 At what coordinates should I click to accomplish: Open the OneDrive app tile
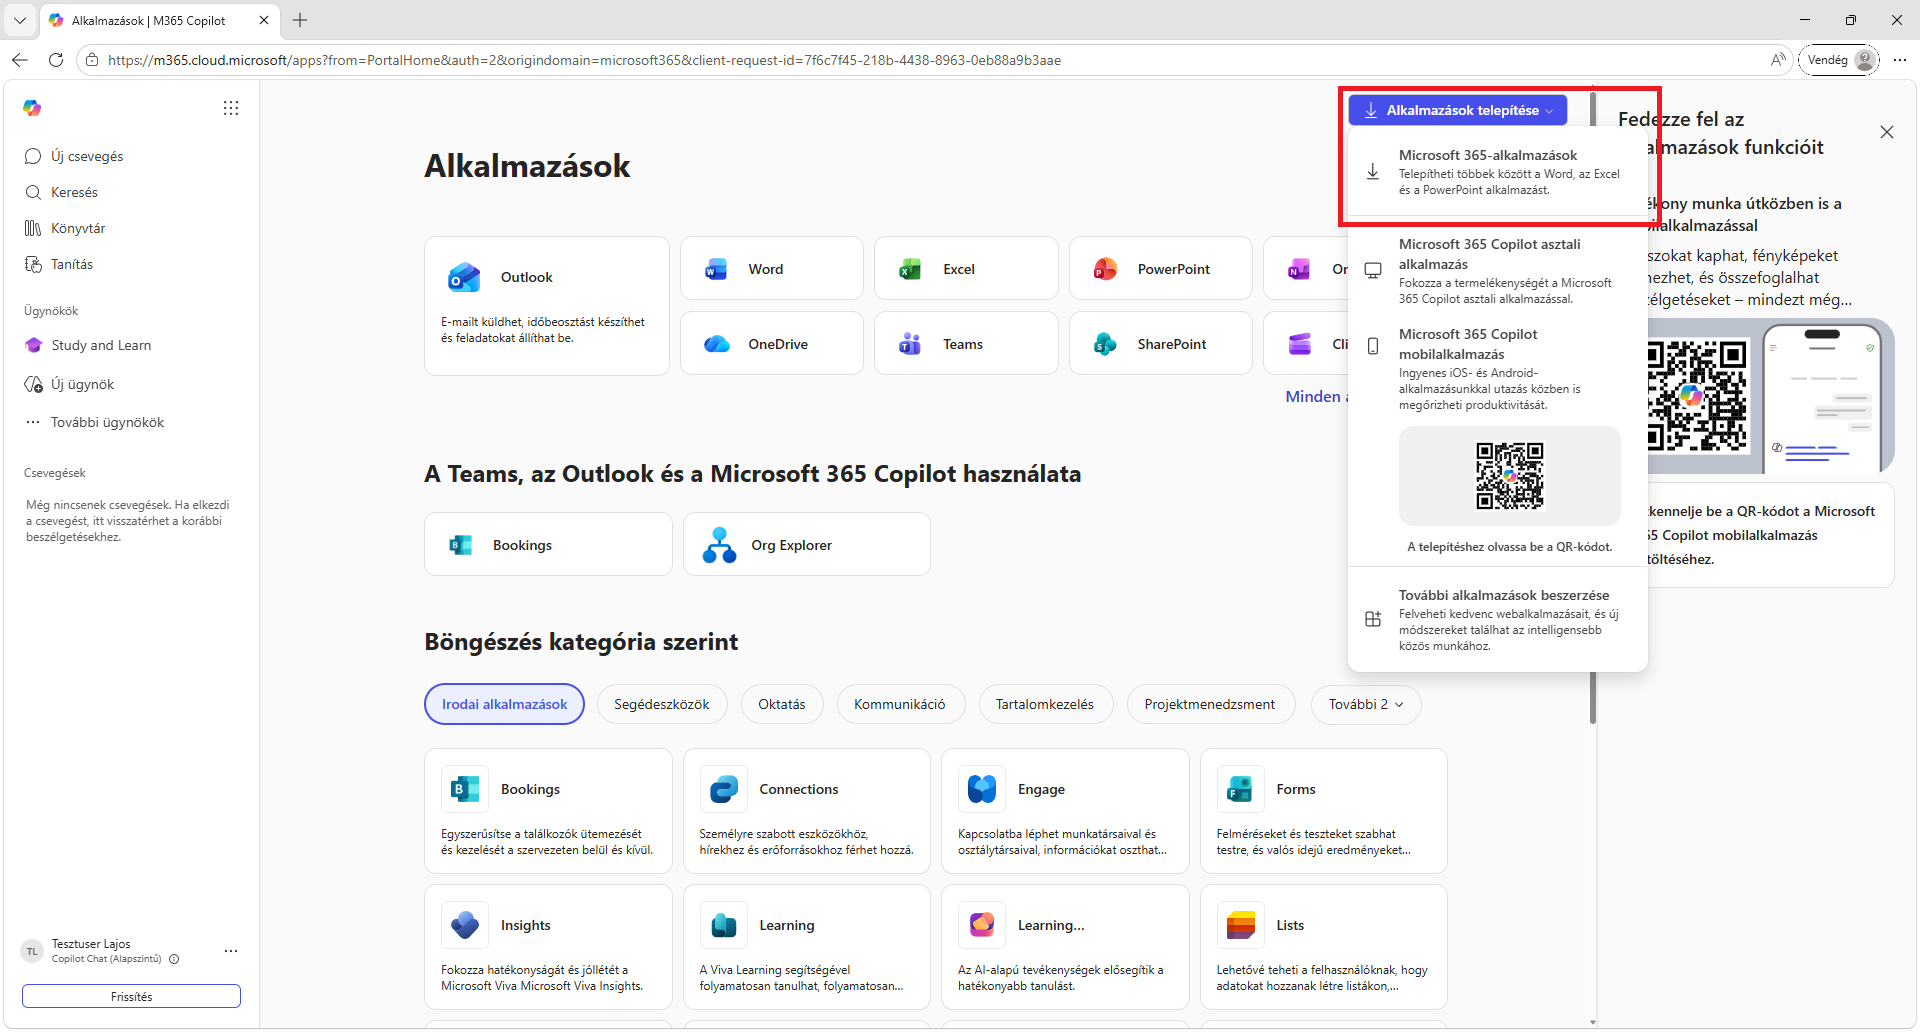[772, 344]
